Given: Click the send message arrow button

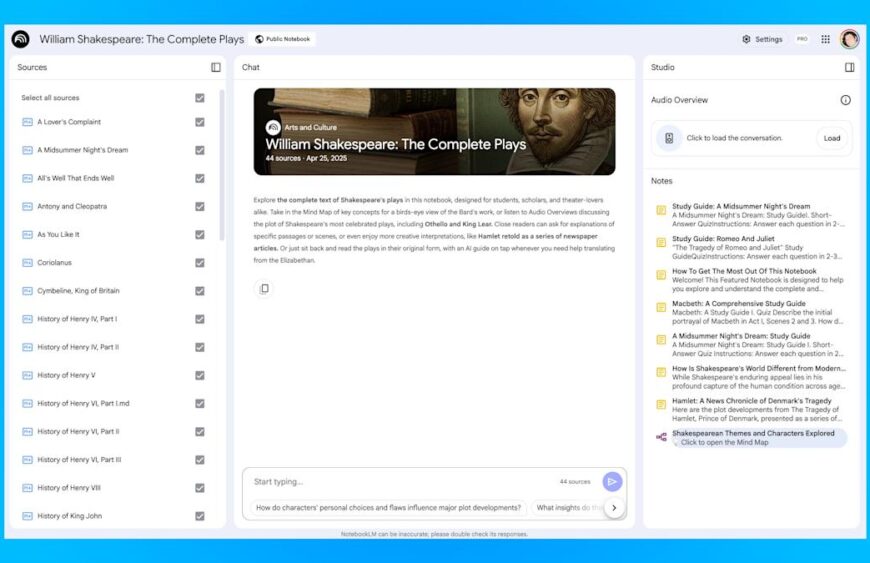Looking at the screenshot, I should pos(612,481).
